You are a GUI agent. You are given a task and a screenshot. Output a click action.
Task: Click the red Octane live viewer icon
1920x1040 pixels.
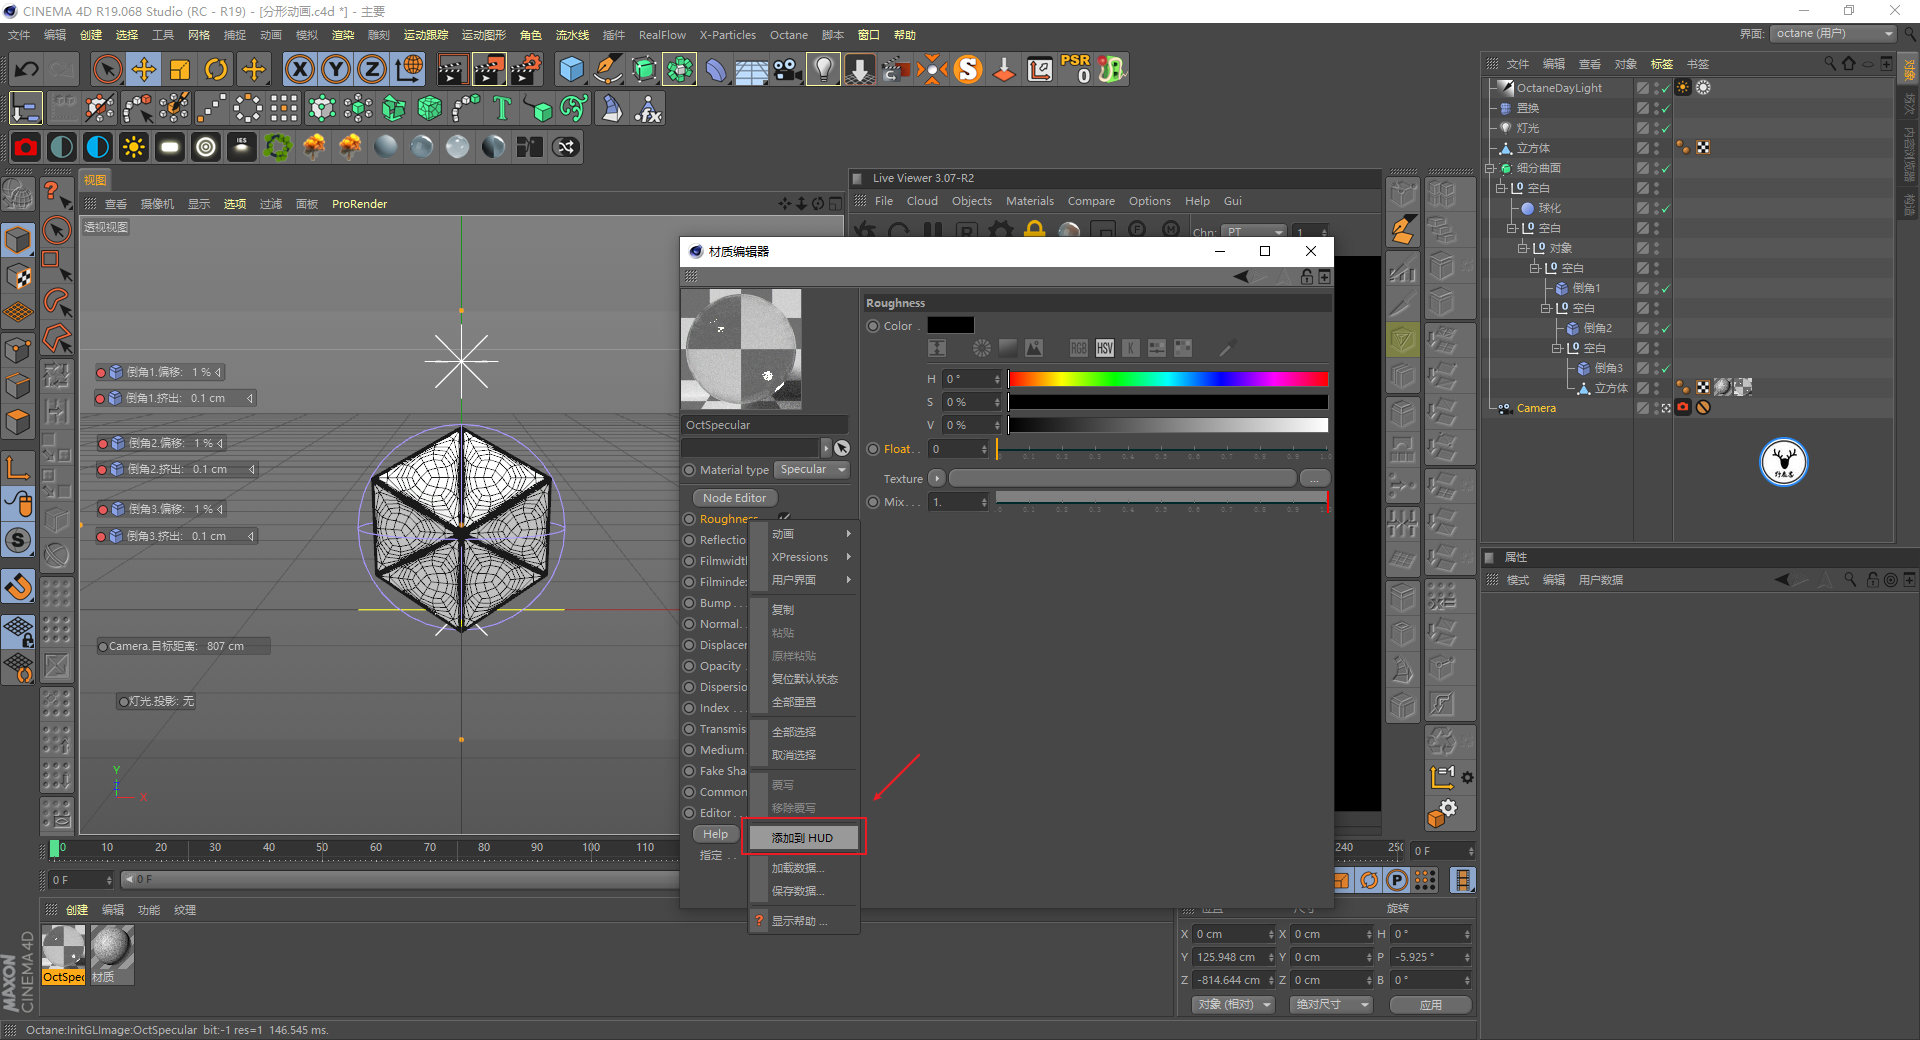tap(26, 147)
